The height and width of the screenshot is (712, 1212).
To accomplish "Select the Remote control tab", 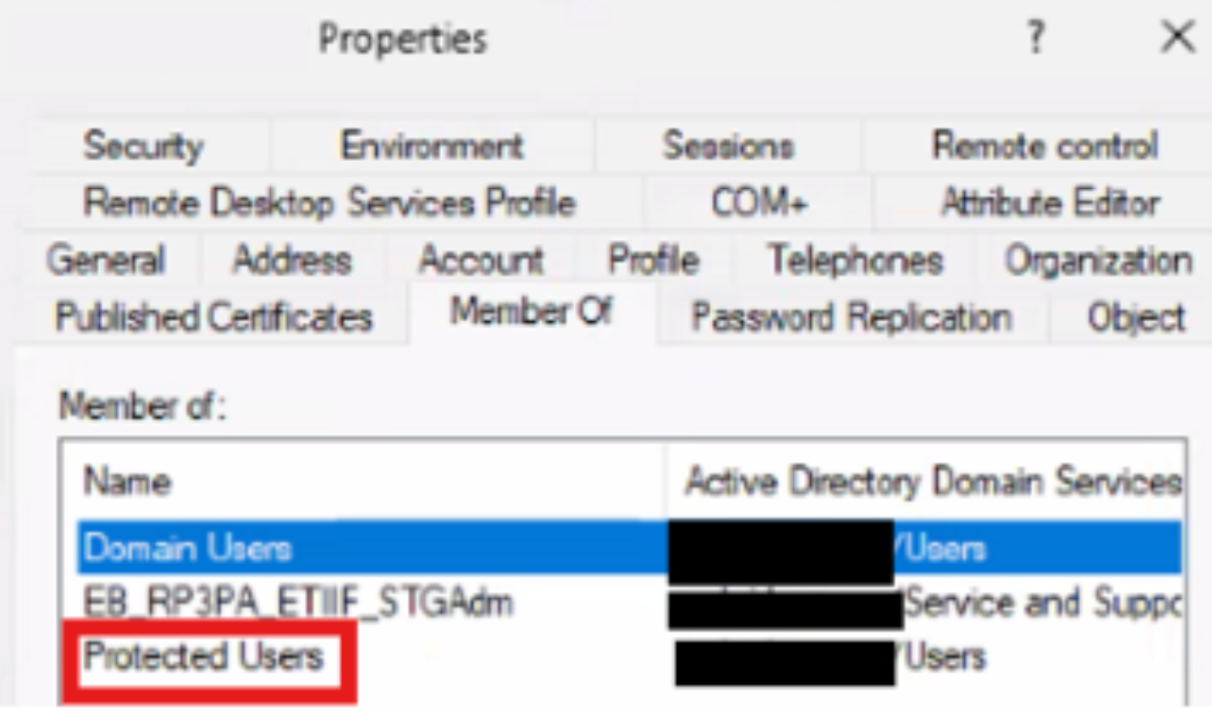I will [x=1045, y=146].
